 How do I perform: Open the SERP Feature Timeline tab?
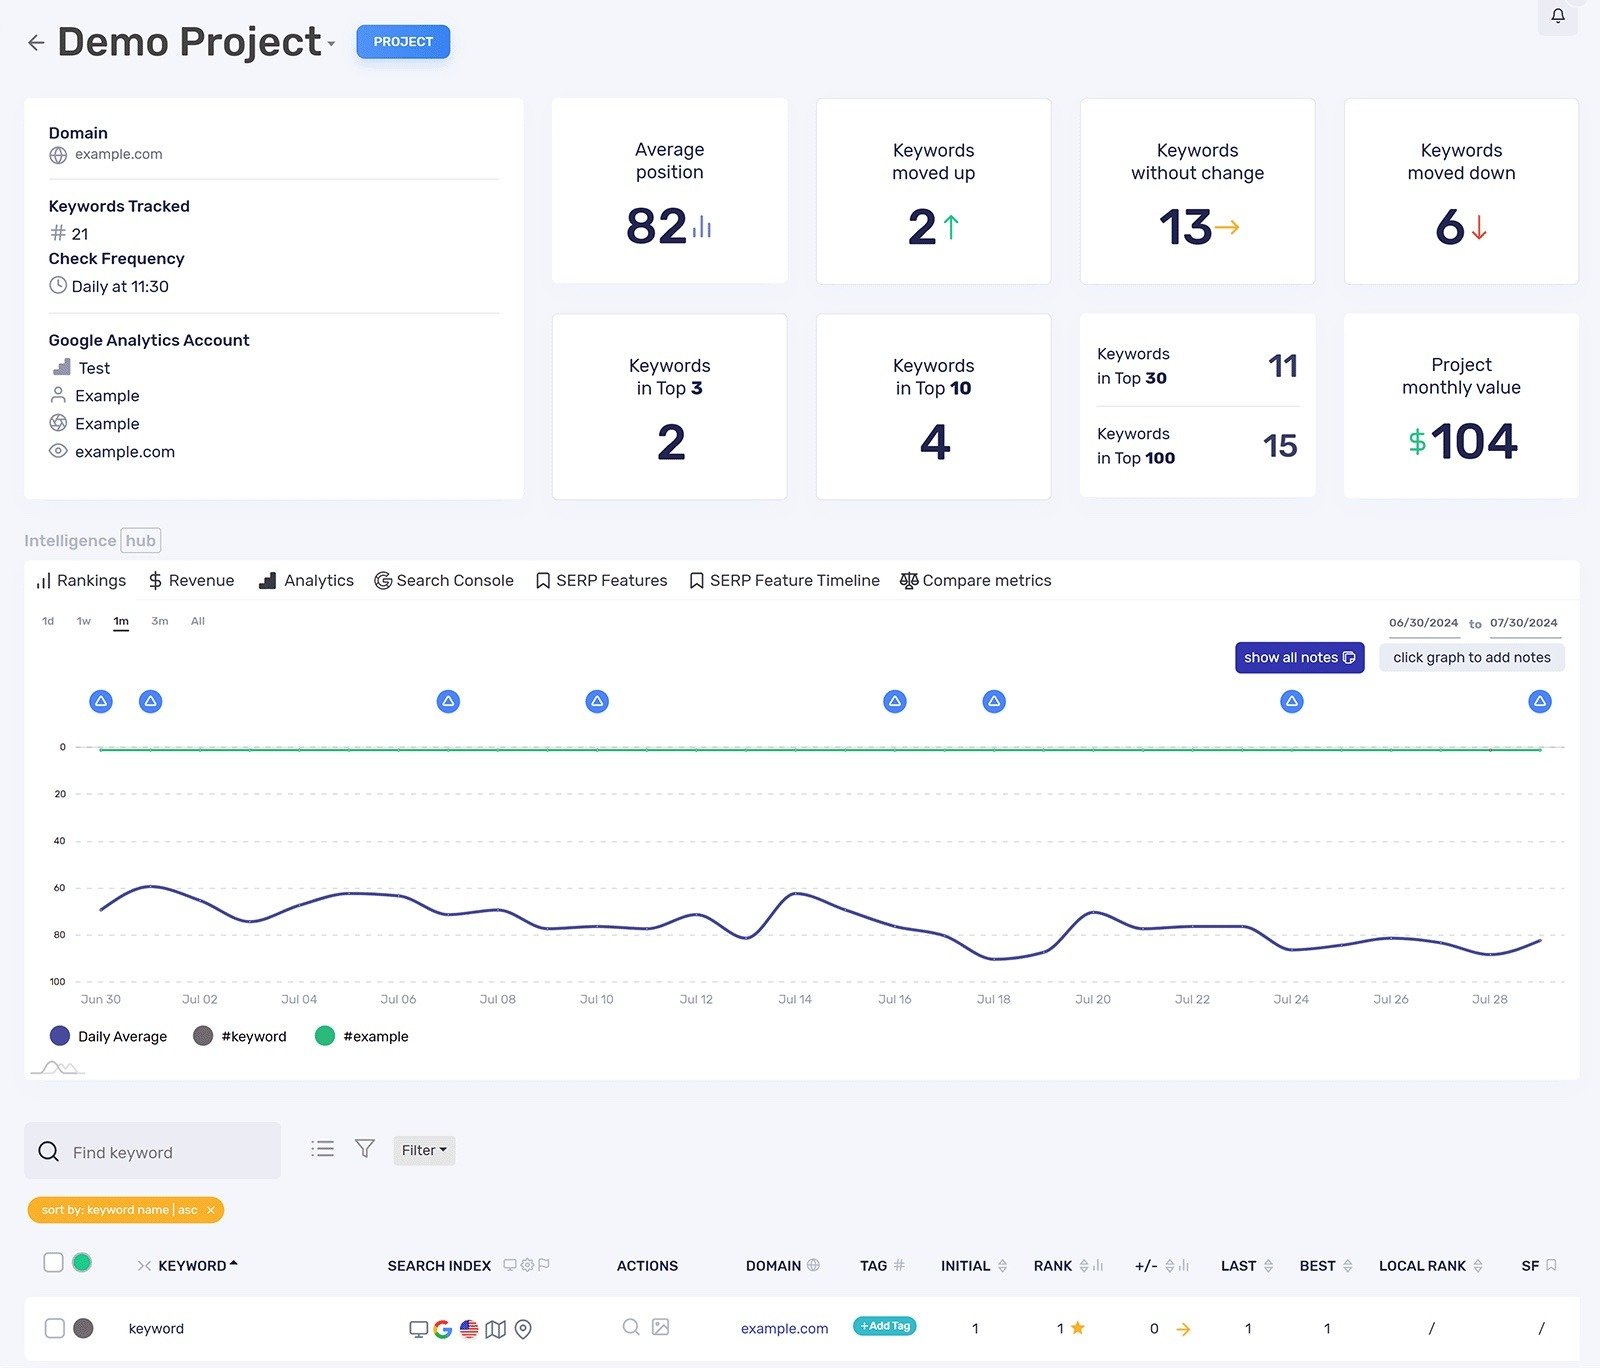pyautogui.click(x=784, y=580)
